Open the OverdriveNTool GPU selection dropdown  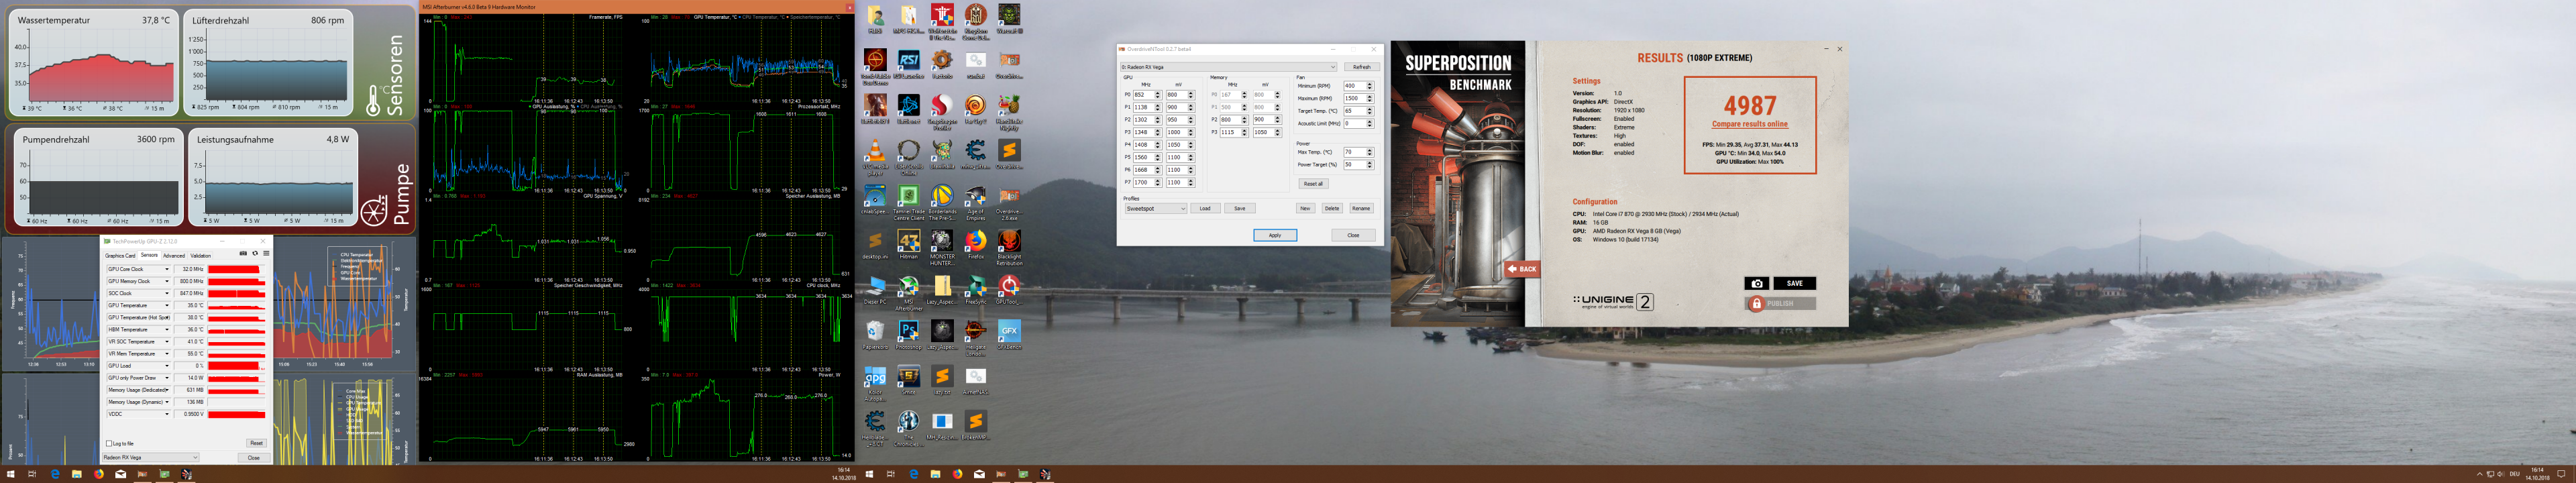pos(1228,67)
